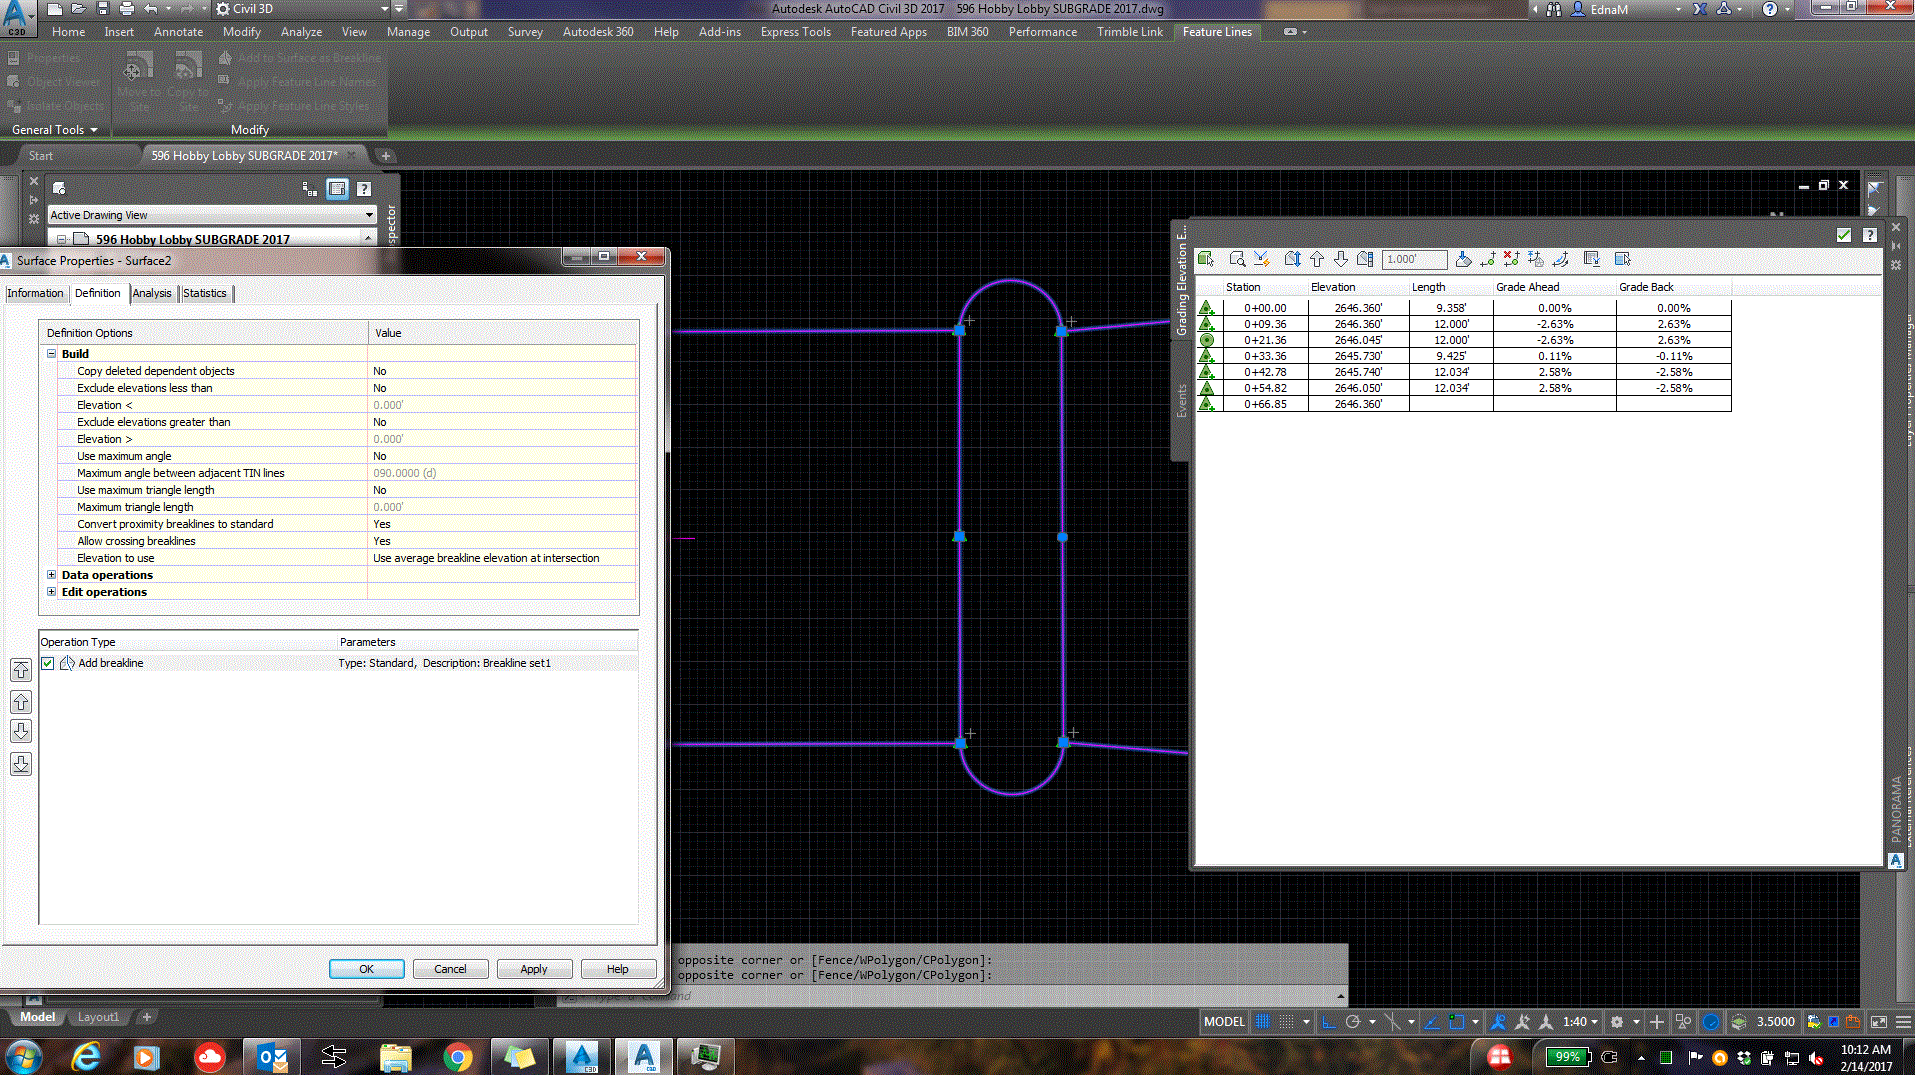Click green check mark in Panorama header
Screen dimensions: 1915x1075
coord(1844,235)
